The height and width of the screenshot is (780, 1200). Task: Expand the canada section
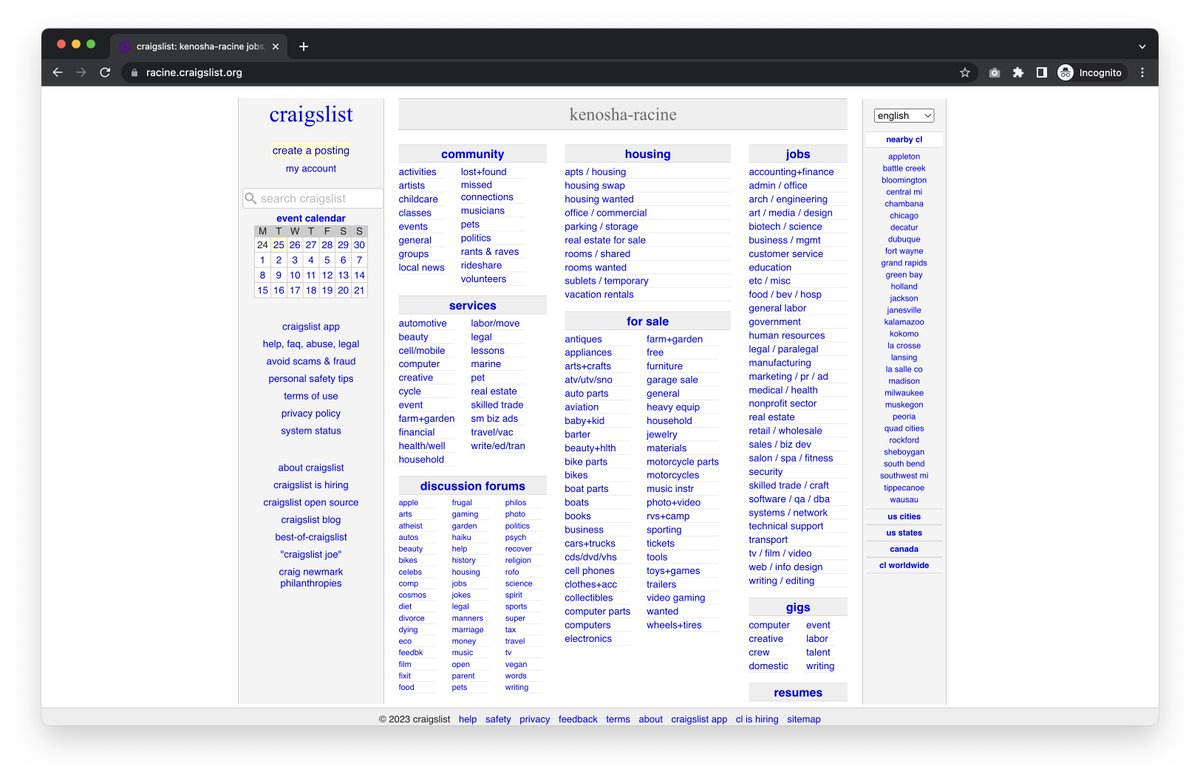(904, 549)
